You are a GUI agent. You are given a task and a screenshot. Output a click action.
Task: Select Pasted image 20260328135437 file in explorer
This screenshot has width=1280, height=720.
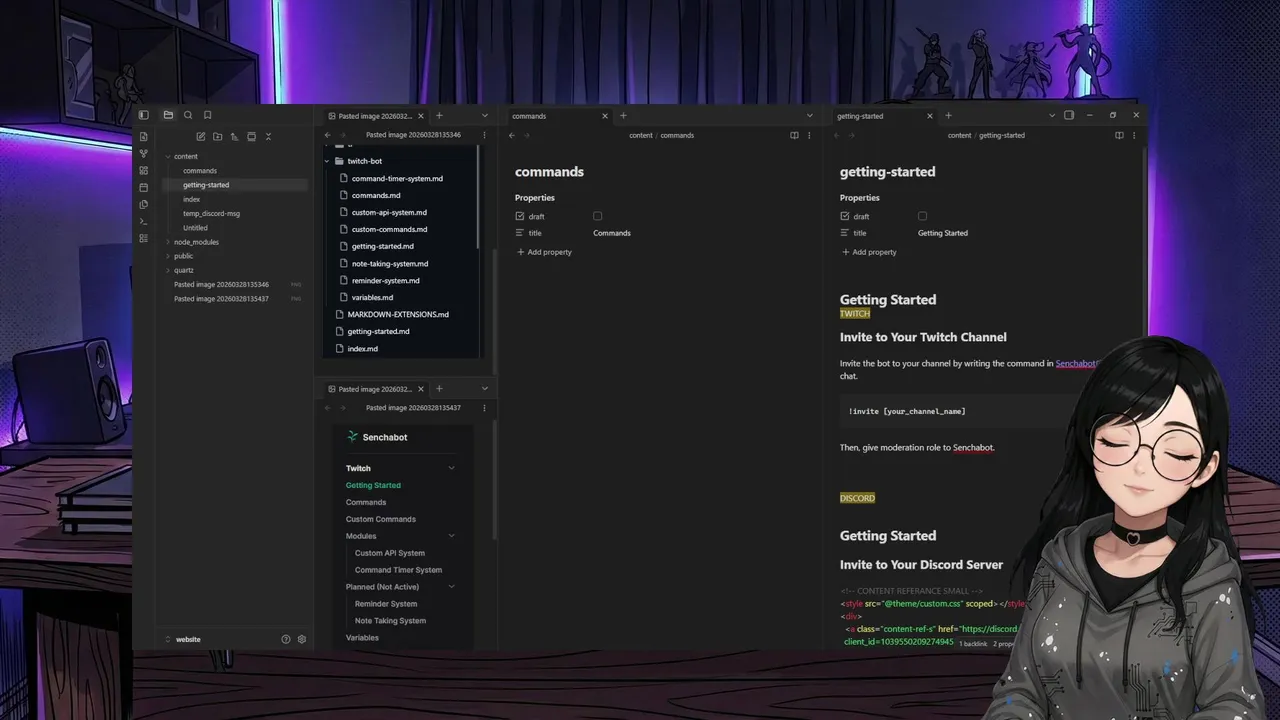pos(221,299)
